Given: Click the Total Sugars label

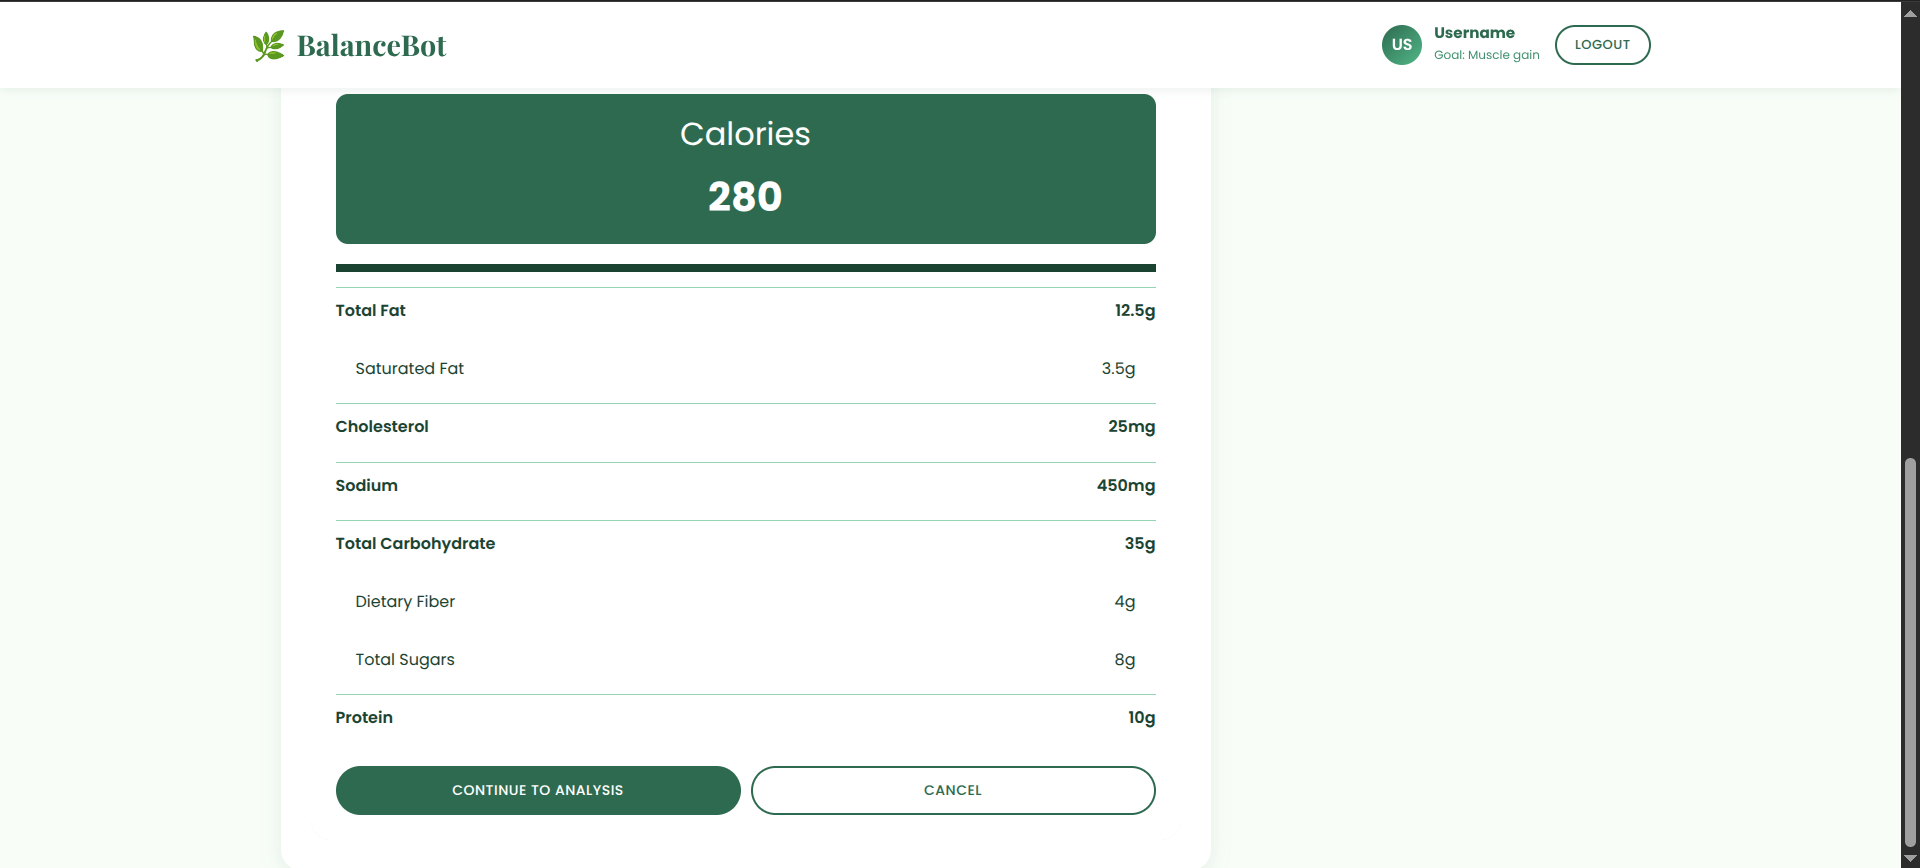Looking at the screenshot, I should (x=405, y=659).
